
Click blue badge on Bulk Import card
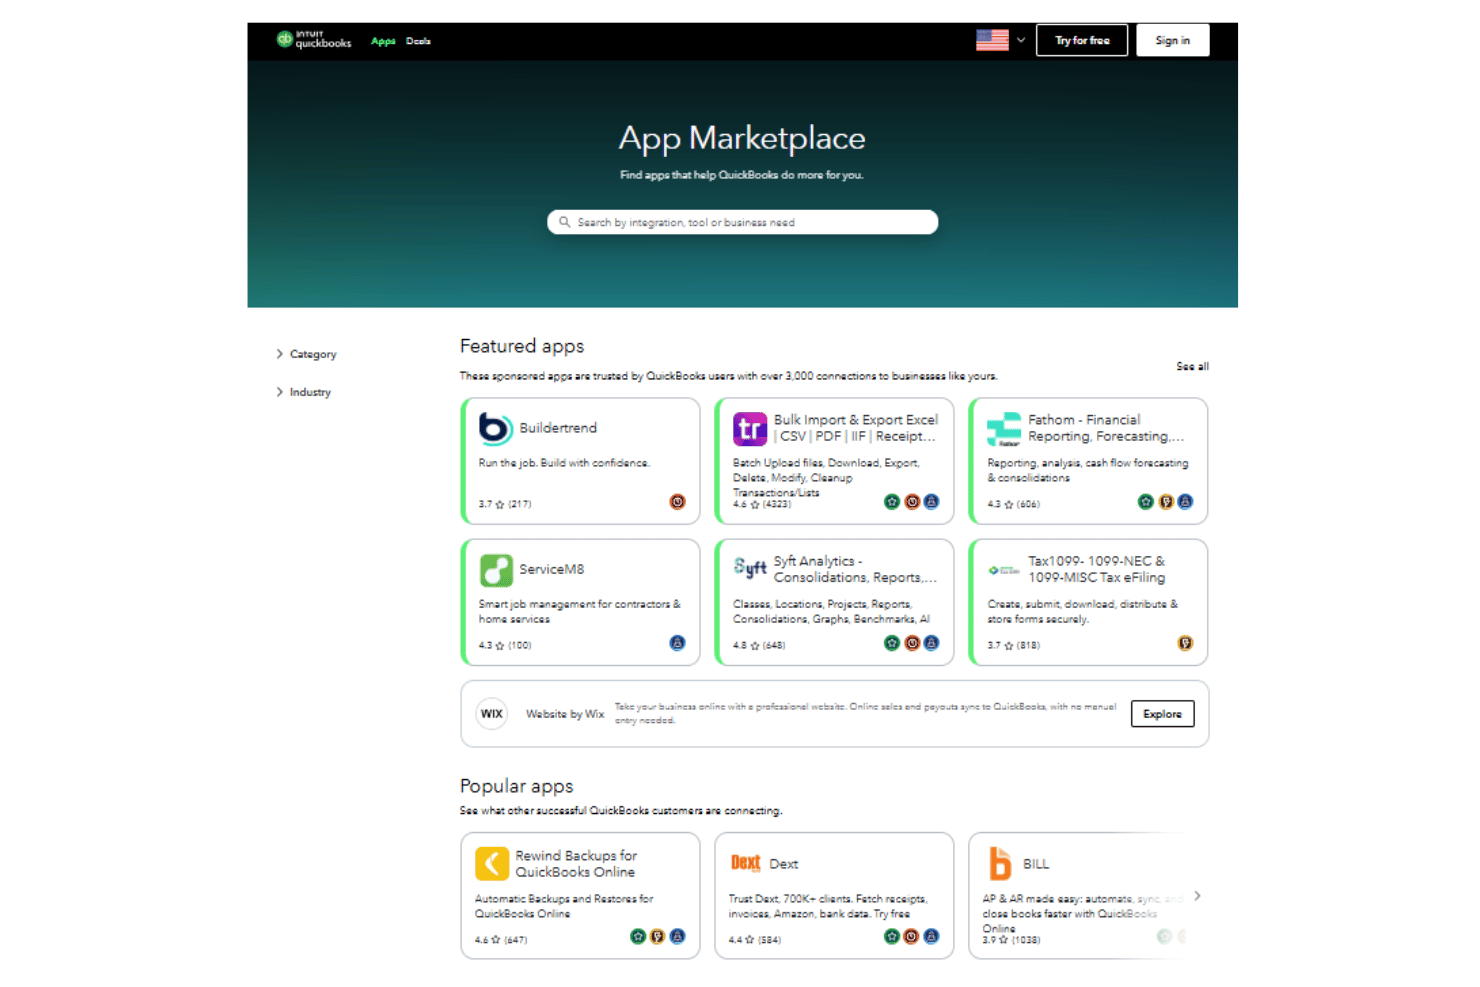(x=931, y=502)
